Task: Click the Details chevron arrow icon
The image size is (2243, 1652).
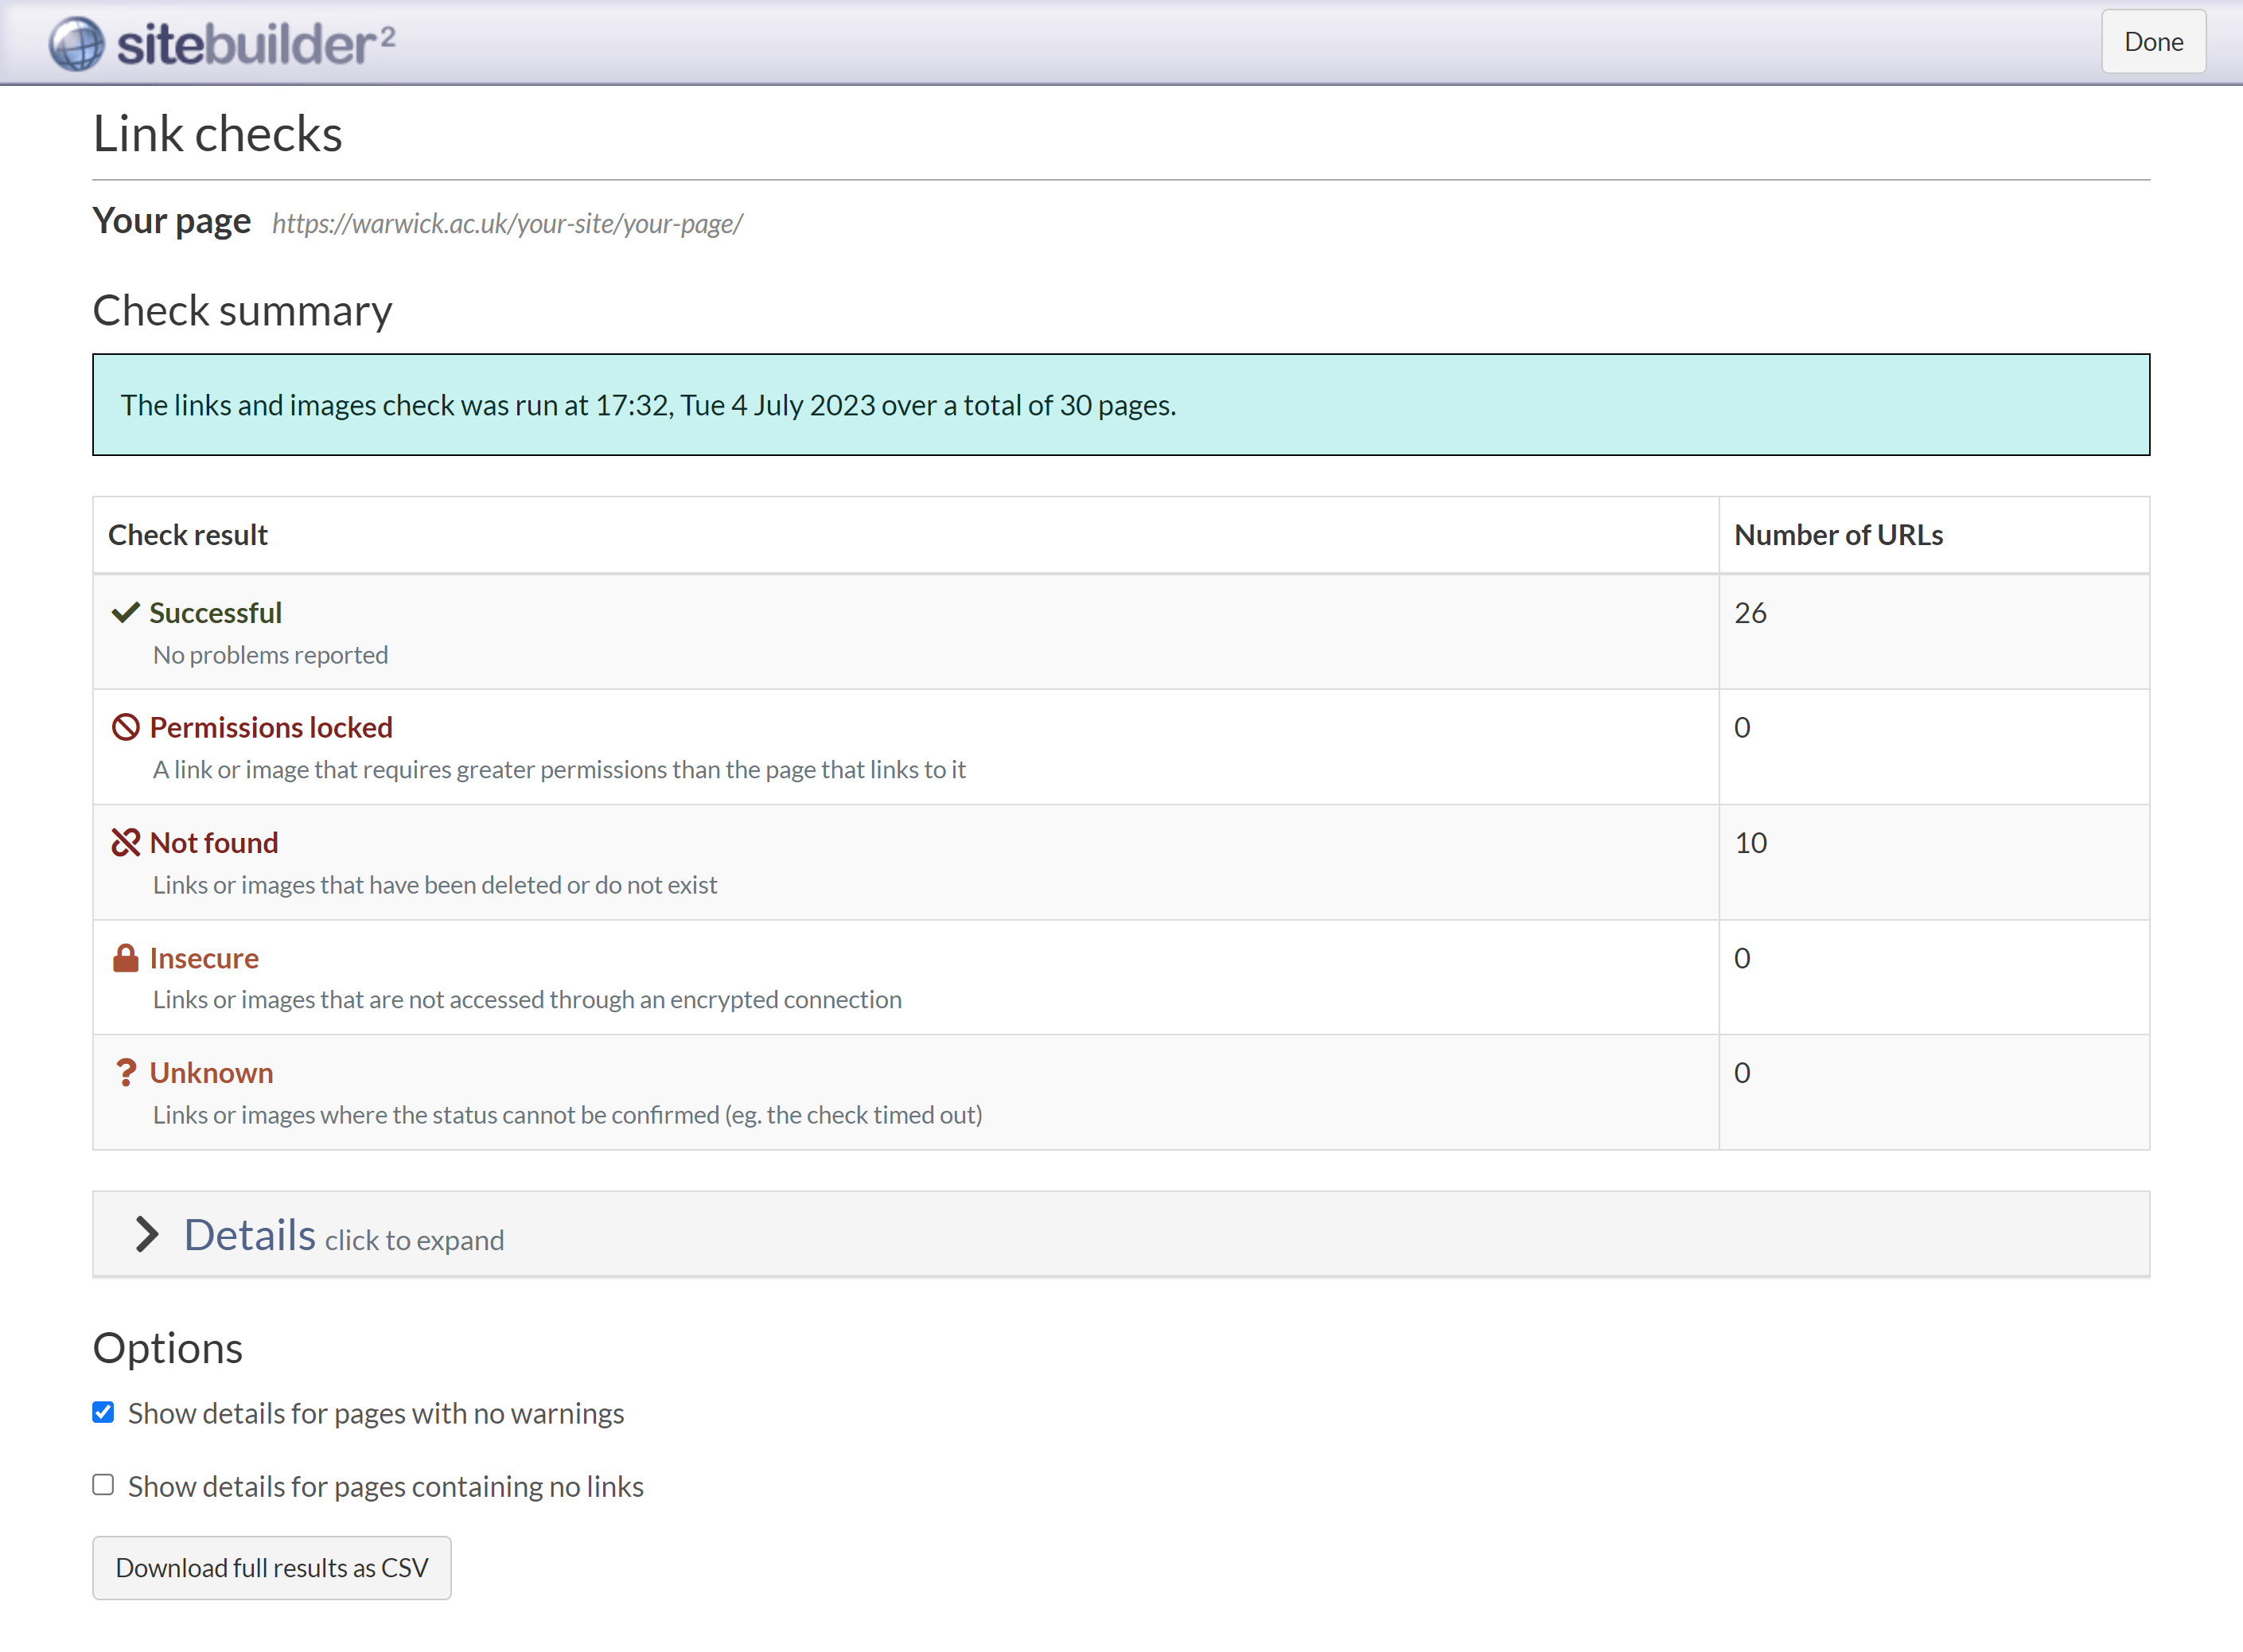Action: point(147,1234)
